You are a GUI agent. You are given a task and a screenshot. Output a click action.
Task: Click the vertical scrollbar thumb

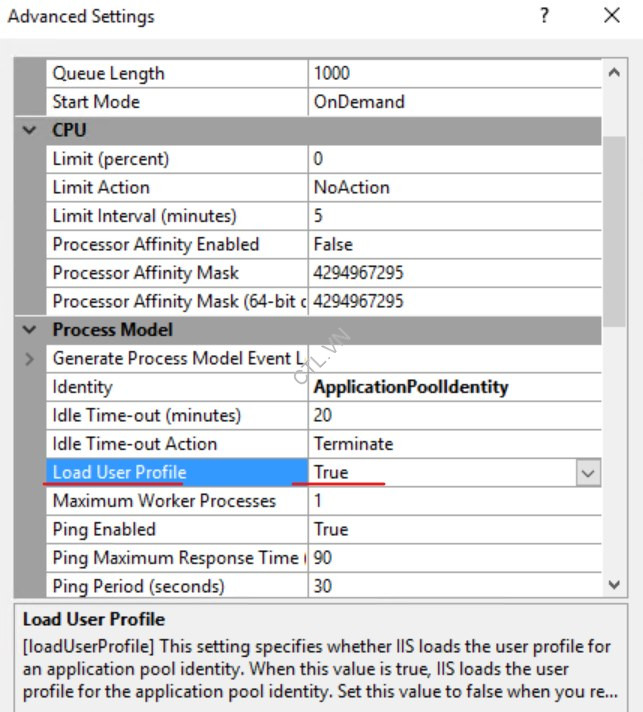pos(614,230)
